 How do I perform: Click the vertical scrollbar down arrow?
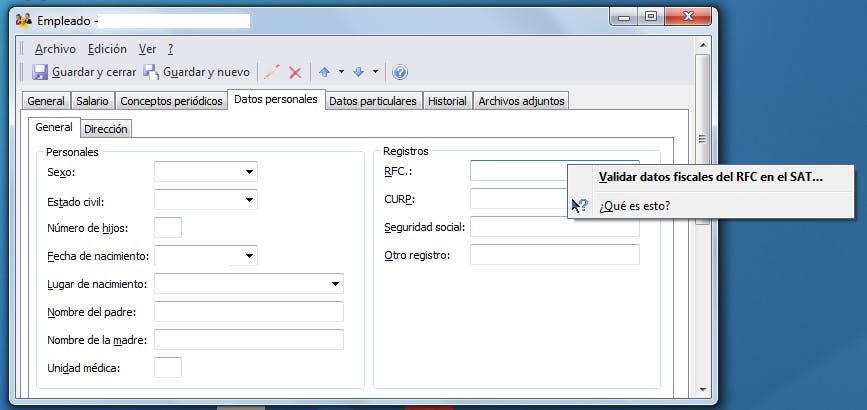coord(702,390)
